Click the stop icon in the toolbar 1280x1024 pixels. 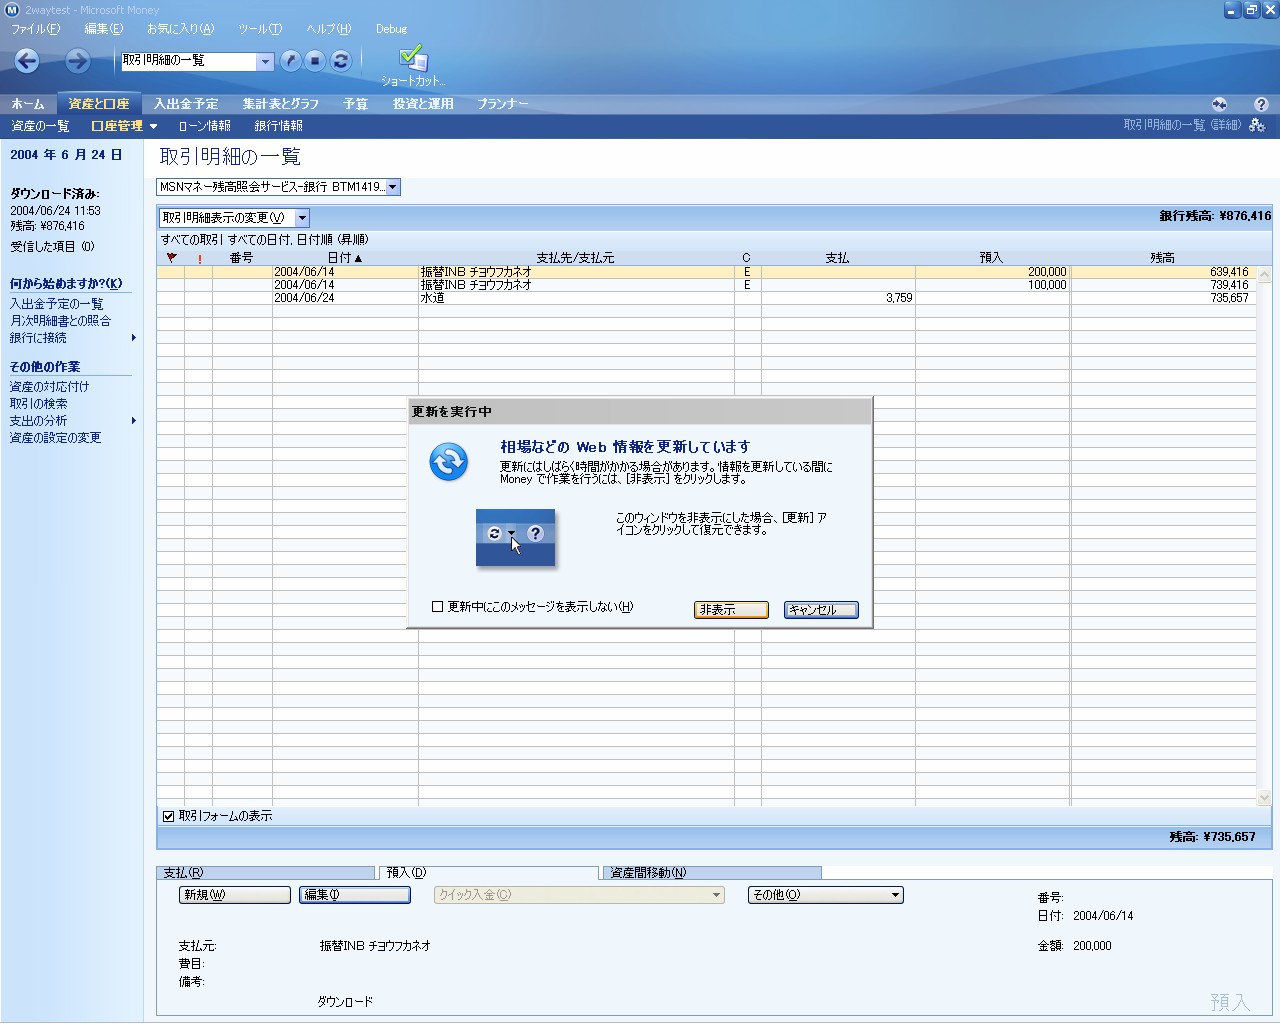(x=315, y=61)
